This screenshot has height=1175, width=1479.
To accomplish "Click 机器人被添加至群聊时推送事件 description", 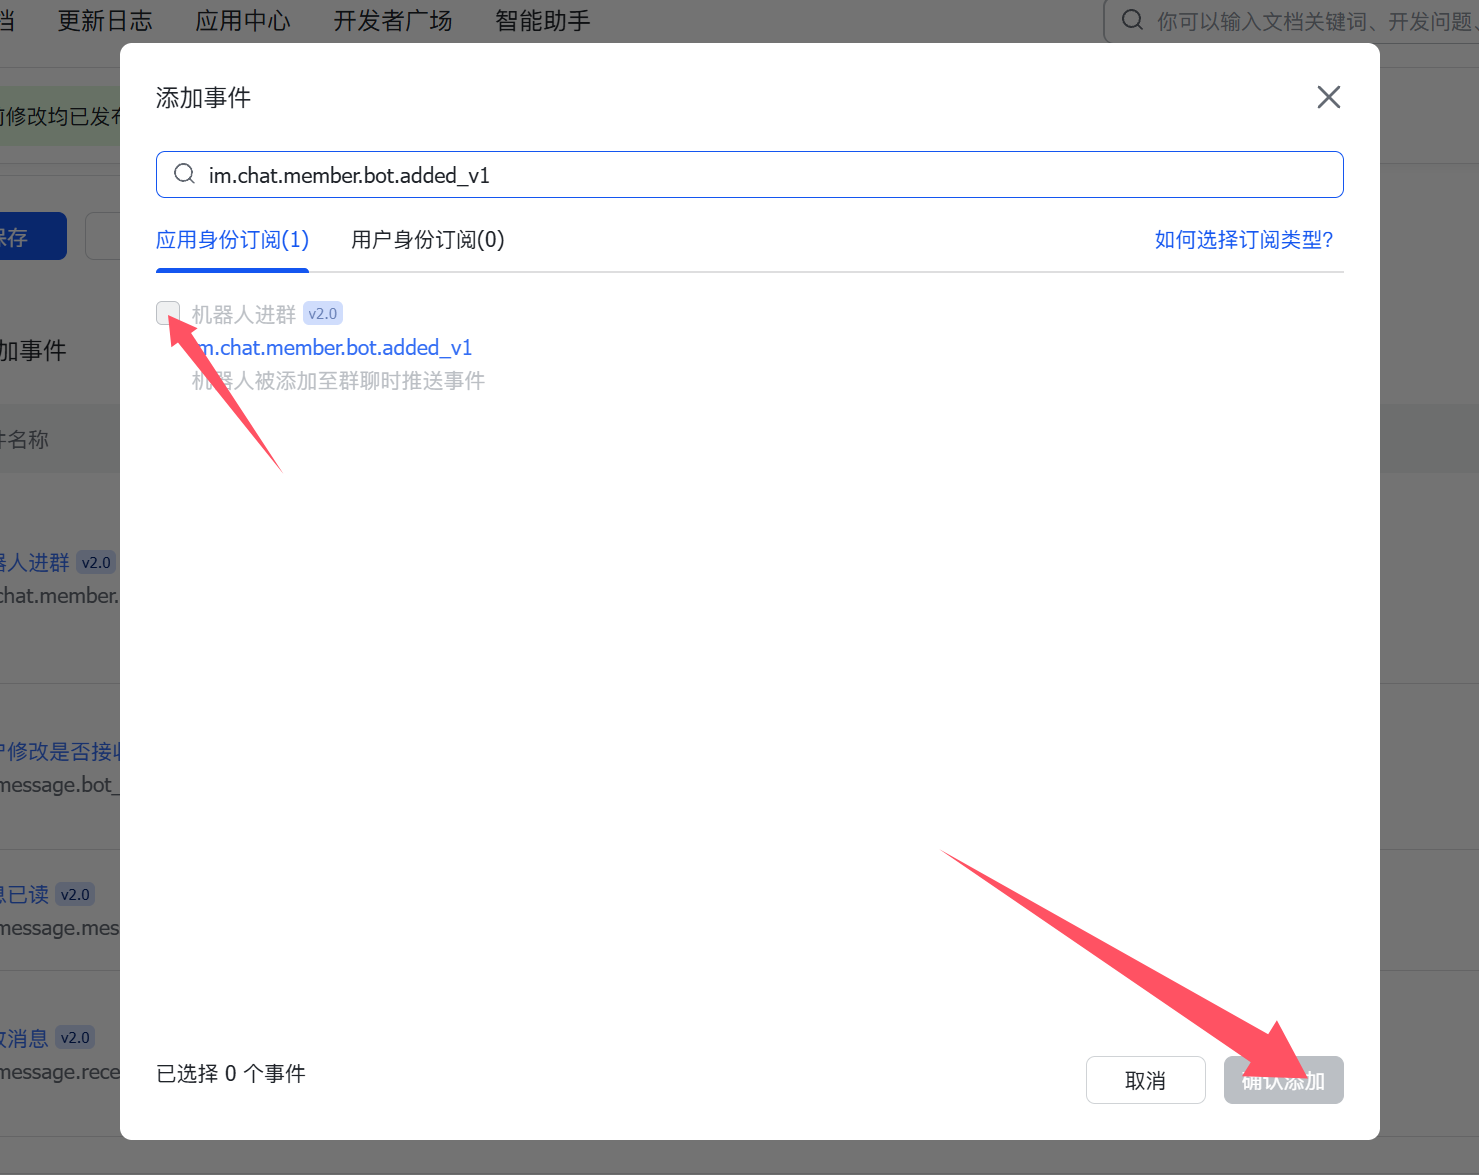I will (338, 381).
